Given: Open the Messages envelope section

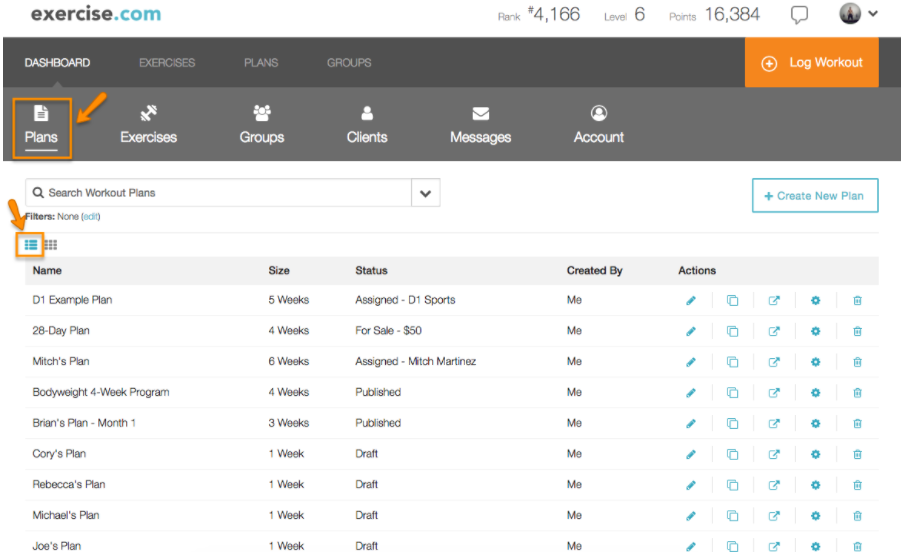Looking at the screenshot, I should [480, 125].
